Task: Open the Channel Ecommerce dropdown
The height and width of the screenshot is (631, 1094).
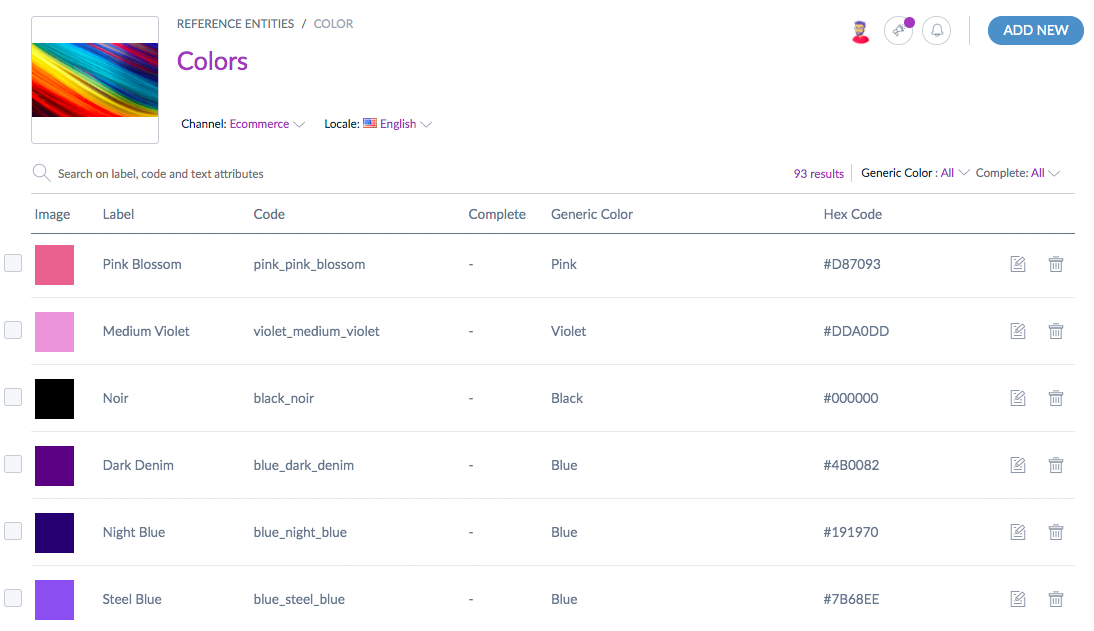Action: click(267, 124)
